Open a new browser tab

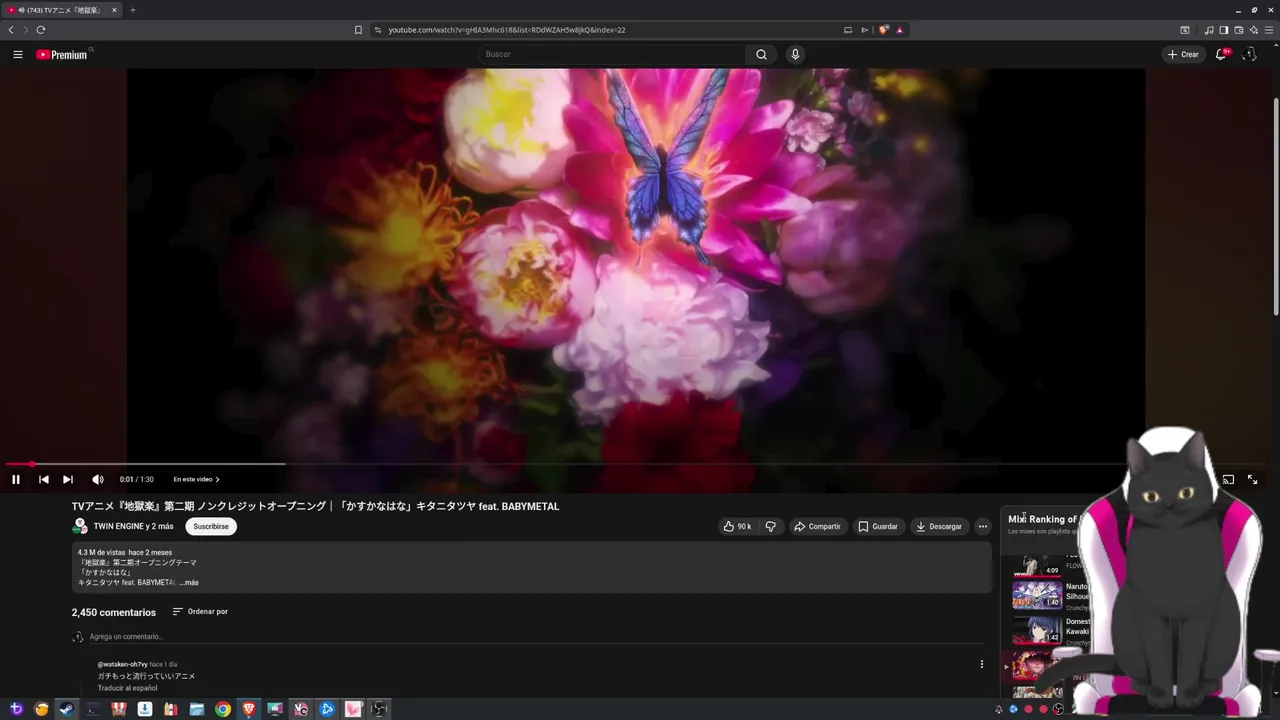coord(132,10)
